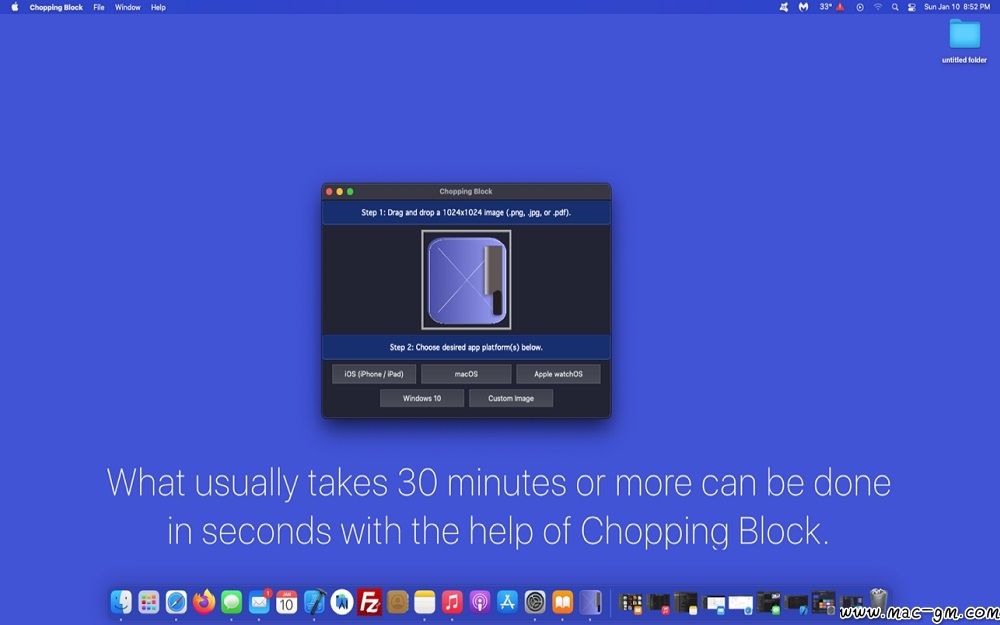Open the Help menu
This screenshot has width=1000, height=625.
point(158,8)
